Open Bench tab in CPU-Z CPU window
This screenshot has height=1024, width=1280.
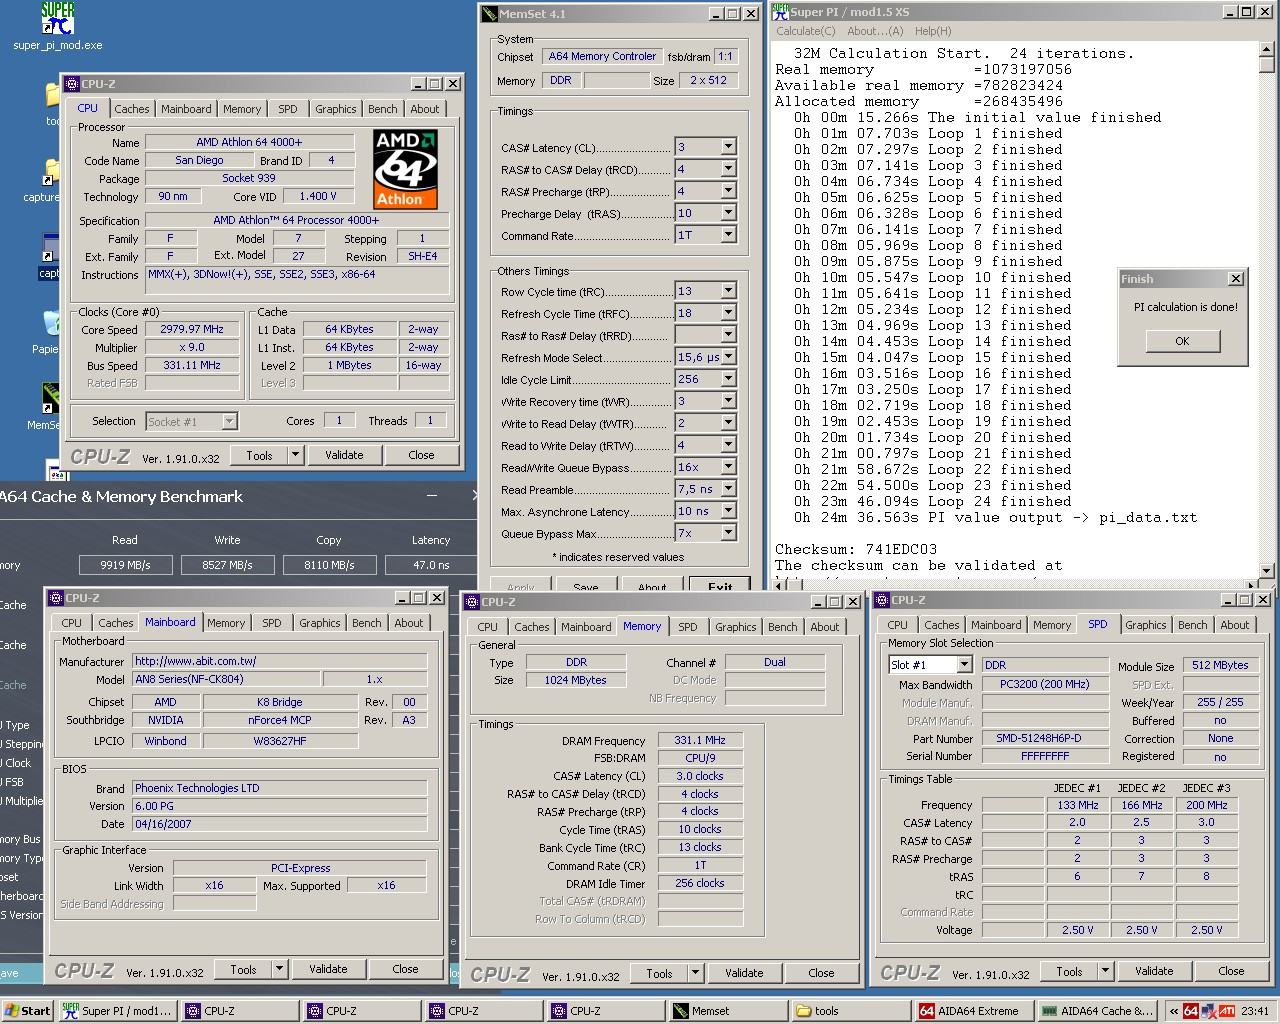(x=382, y=109)
